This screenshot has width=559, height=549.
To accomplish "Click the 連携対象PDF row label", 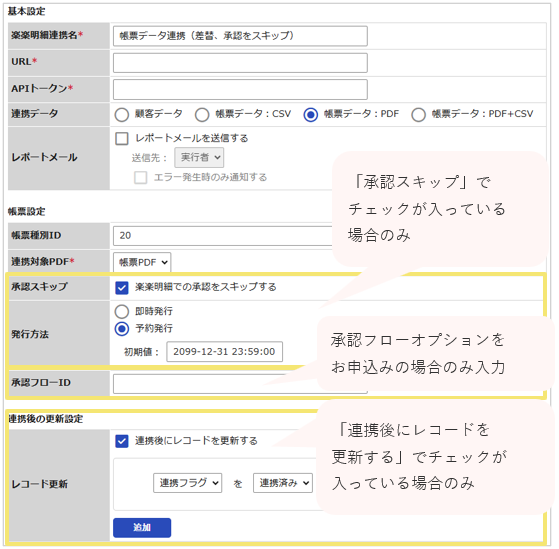I will (x=42, y=262).
